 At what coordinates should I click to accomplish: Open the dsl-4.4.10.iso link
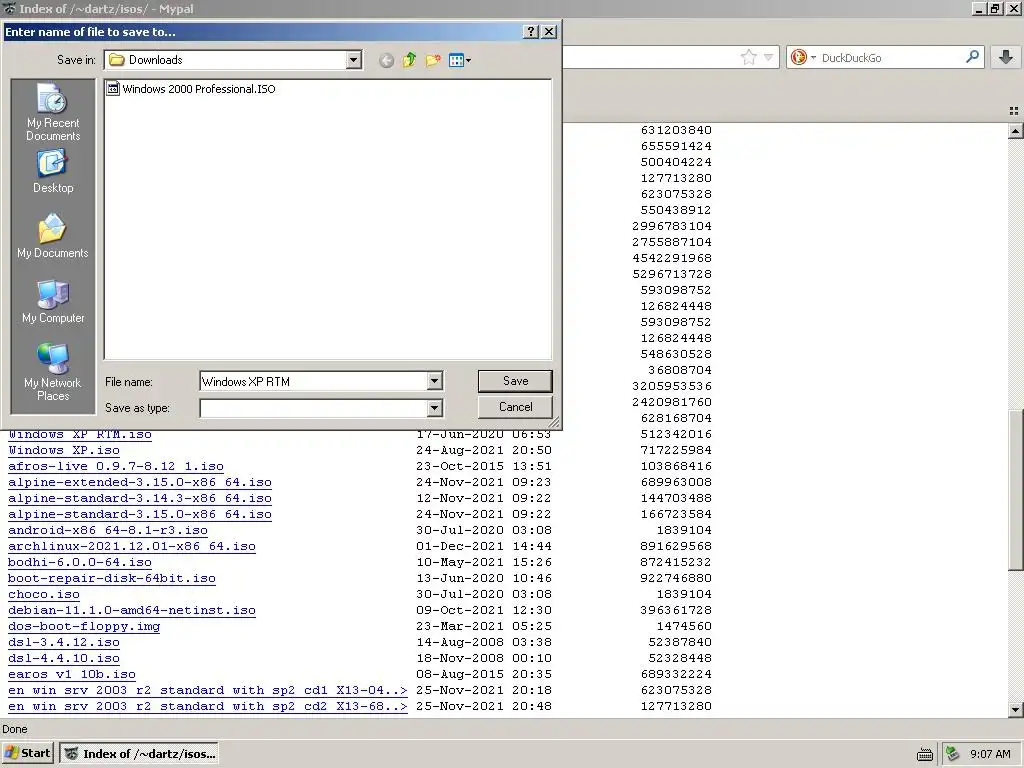(64, 658)
